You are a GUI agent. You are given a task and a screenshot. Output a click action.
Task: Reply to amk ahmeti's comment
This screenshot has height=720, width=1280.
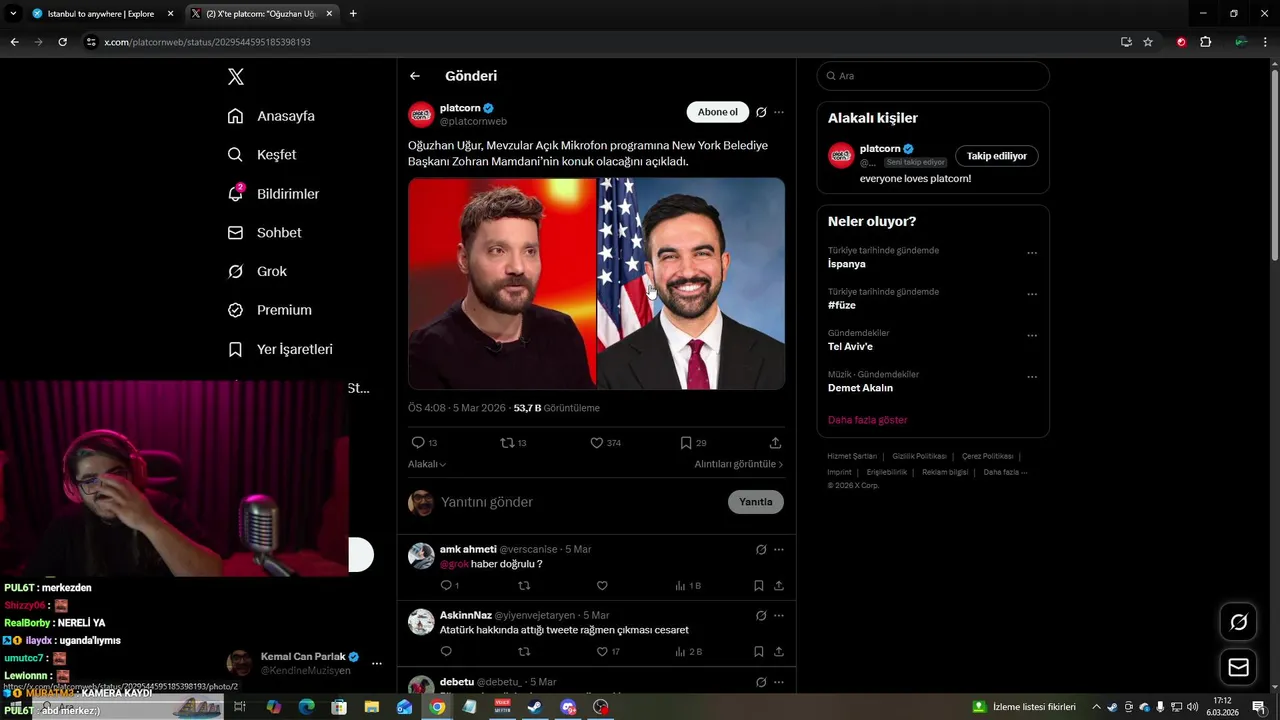(x=449, y=586)
